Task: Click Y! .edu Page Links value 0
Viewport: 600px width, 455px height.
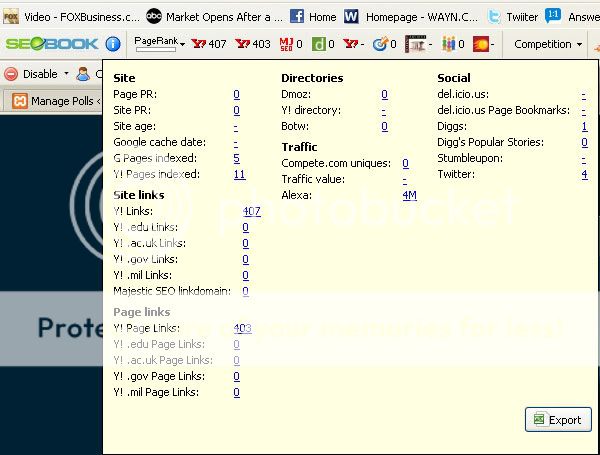Action: click(236, 344)
